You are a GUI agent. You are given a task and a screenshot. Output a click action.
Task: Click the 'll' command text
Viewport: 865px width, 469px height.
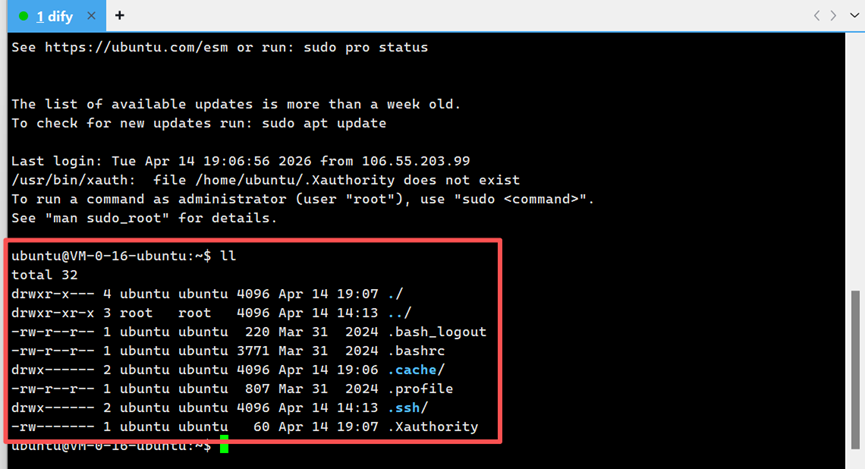tap(228, 256)
